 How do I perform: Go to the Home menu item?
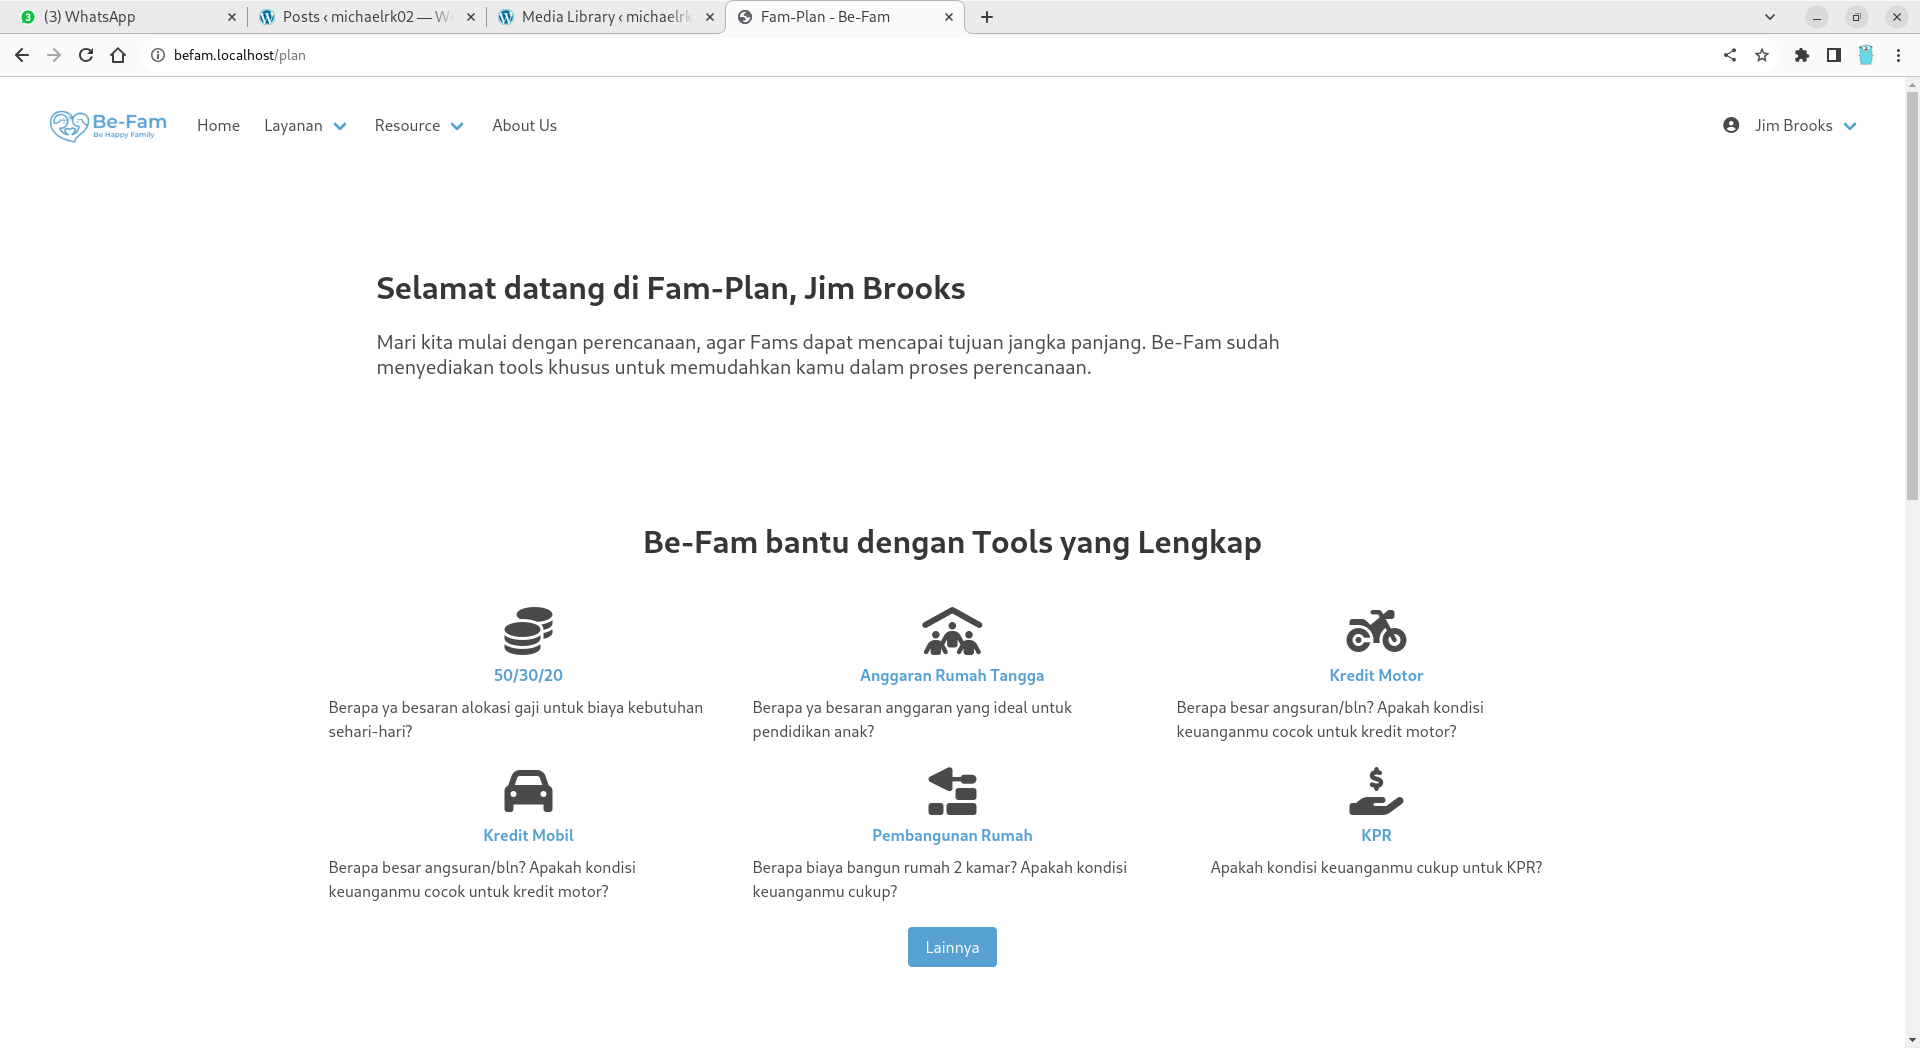tap(218, 126)
